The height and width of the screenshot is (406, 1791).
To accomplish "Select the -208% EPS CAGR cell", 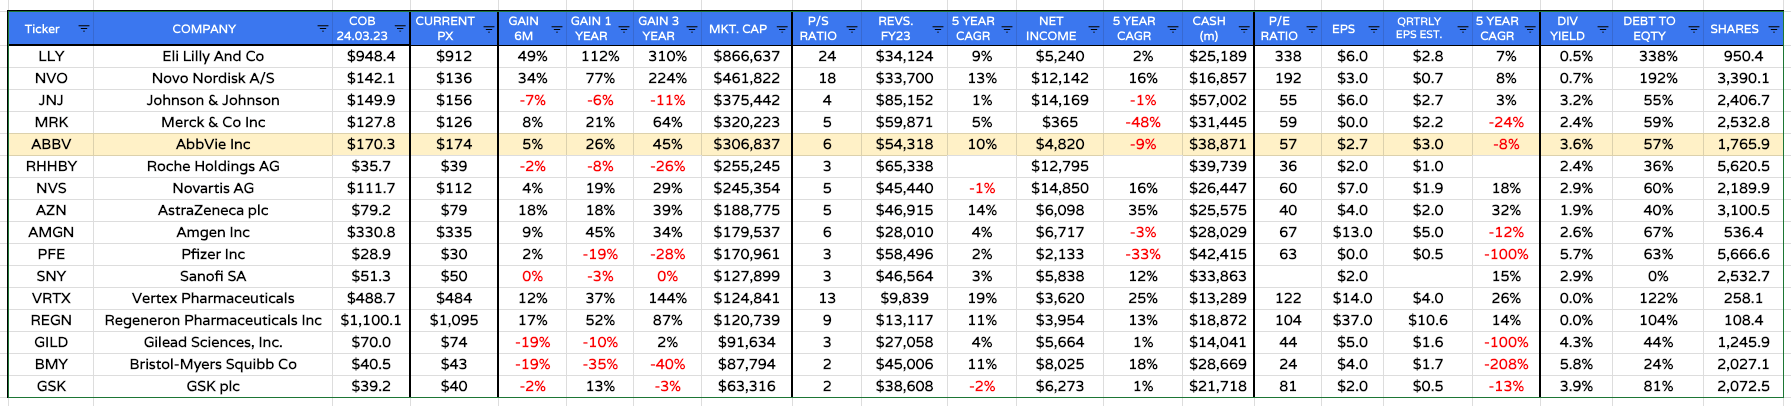I will pyautogui.click(x=1506, y=364).
